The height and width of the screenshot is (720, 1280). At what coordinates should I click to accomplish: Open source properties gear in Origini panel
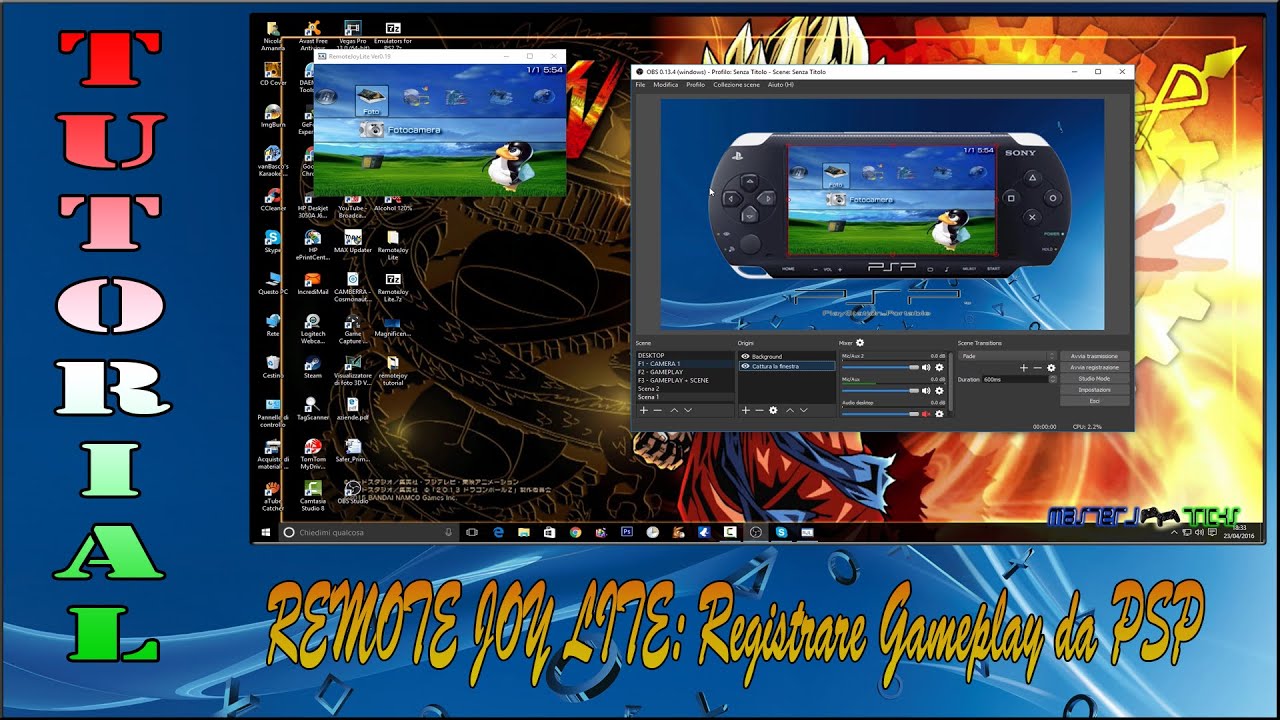(x=773, y=410)
